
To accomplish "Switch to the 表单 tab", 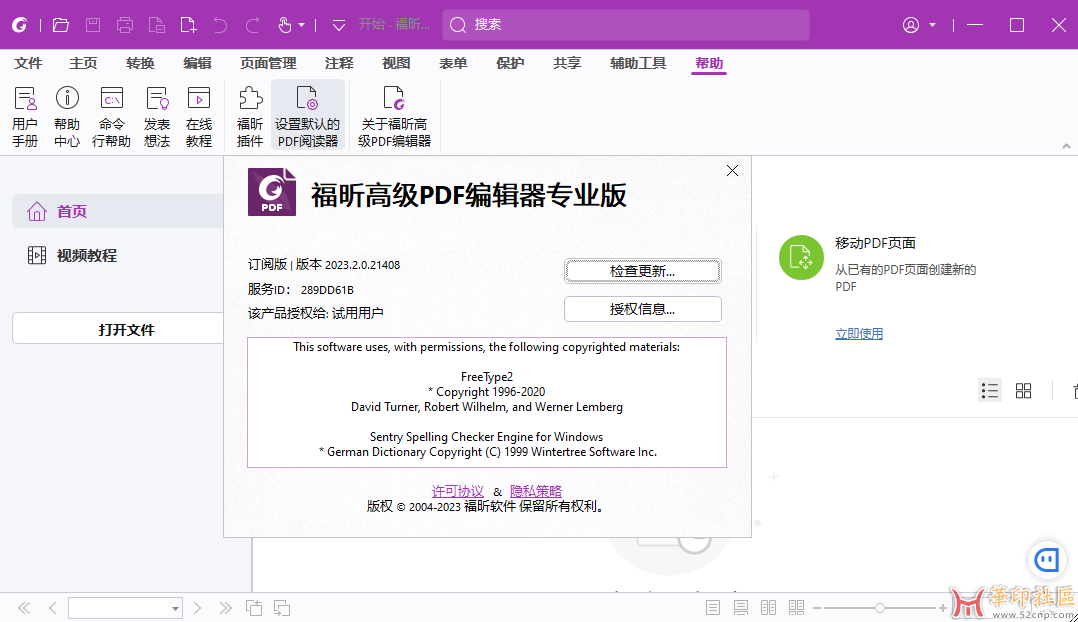I will (x=453, y=63).
